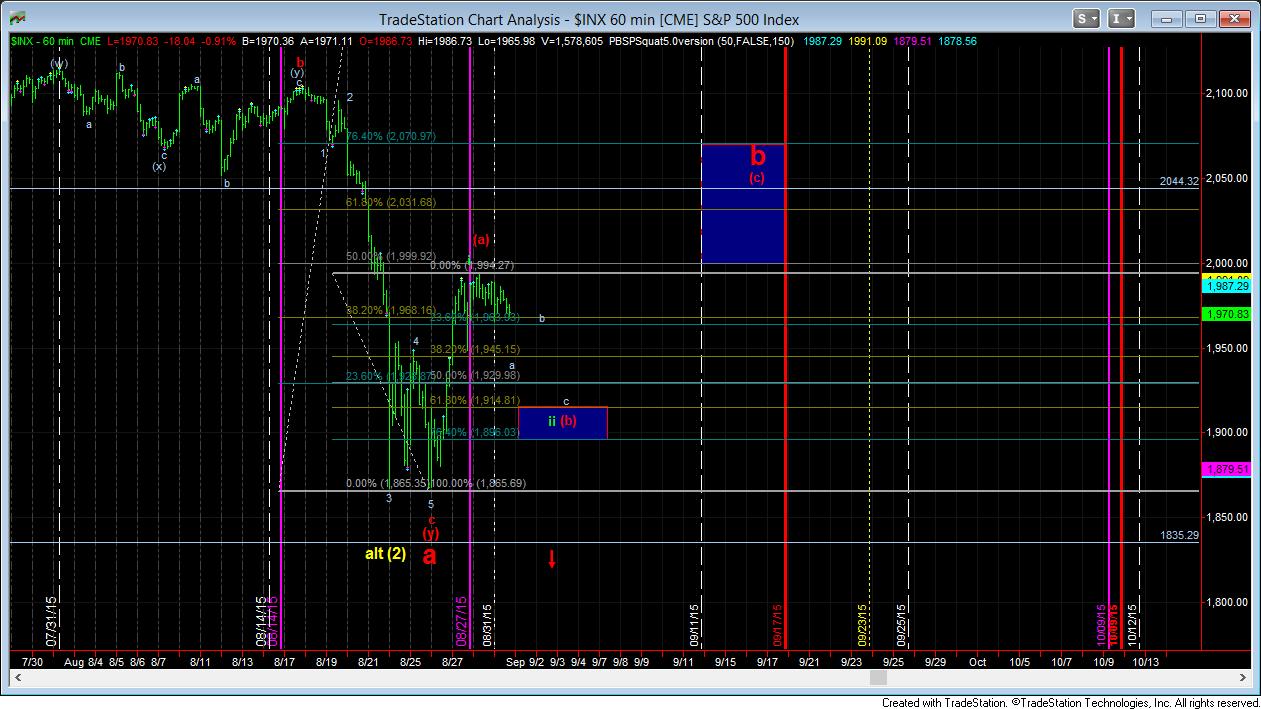Image resolution: width=1261 pixels, height=709 pixels.
Task: Close the Chart Analysis window
Action: pyautogui.click(x=1235, y=18)
